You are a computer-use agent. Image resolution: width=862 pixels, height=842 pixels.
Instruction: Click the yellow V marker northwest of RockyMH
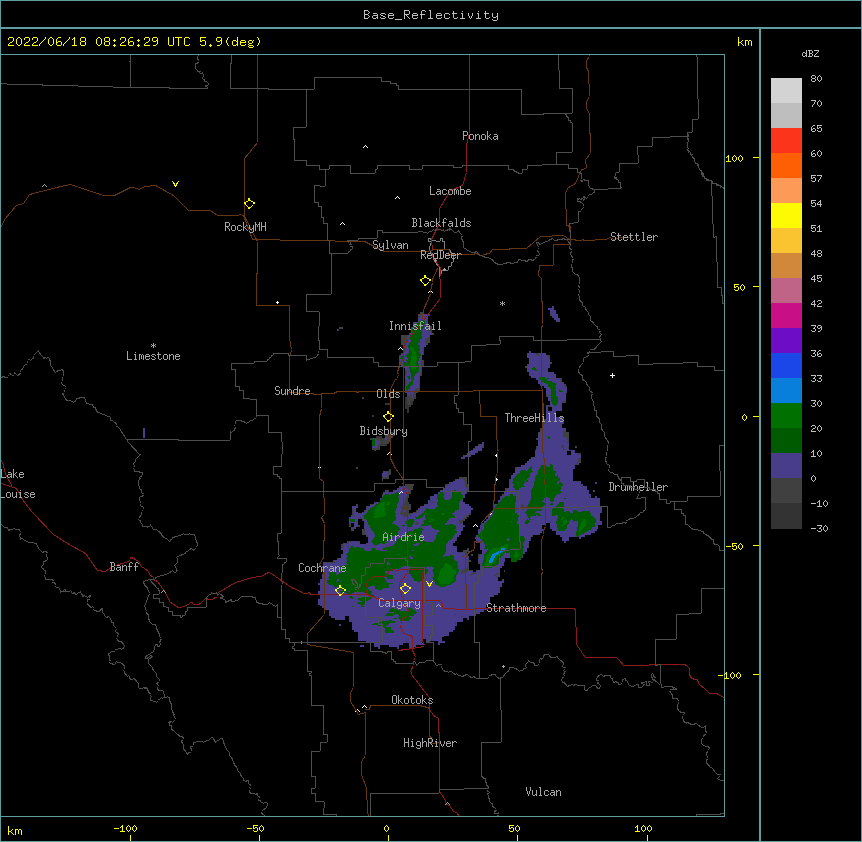[175, 184]
